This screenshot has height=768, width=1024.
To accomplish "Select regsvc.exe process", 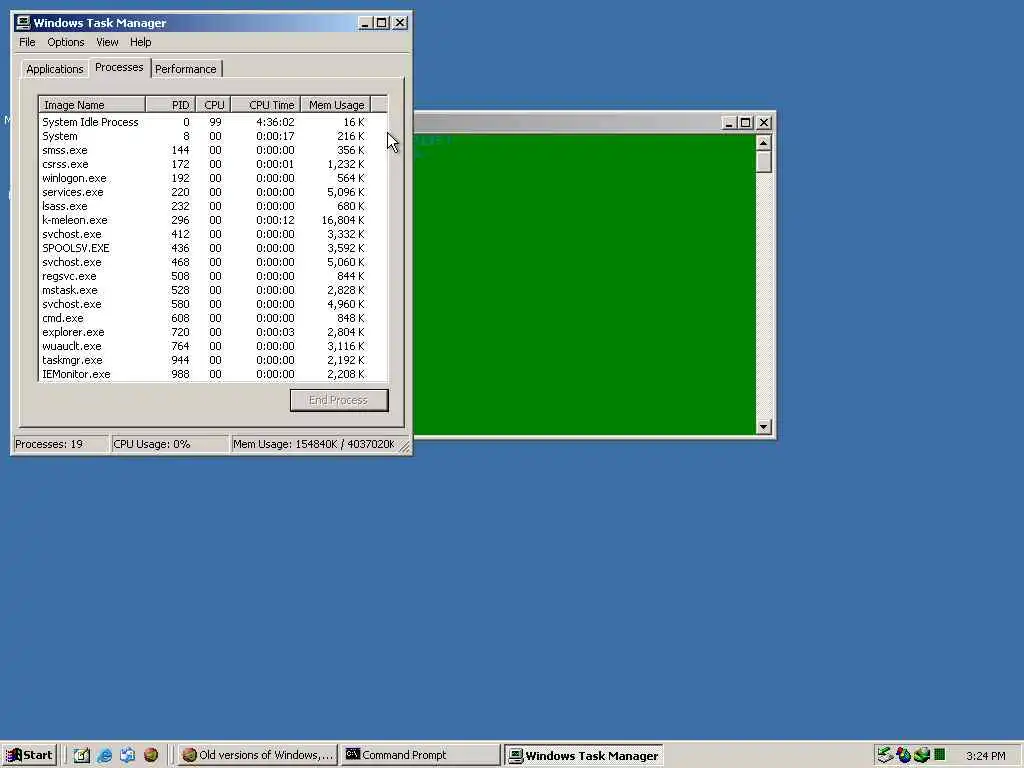I will pos(213,276).
